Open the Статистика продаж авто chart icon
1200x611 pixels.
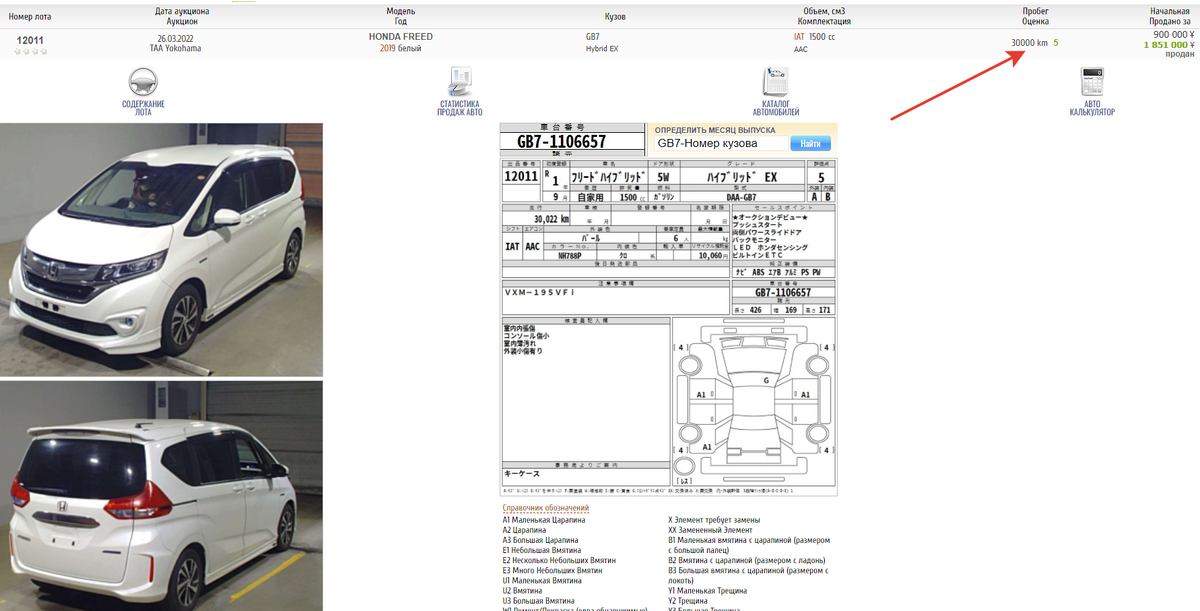click(x=460, y=82)
